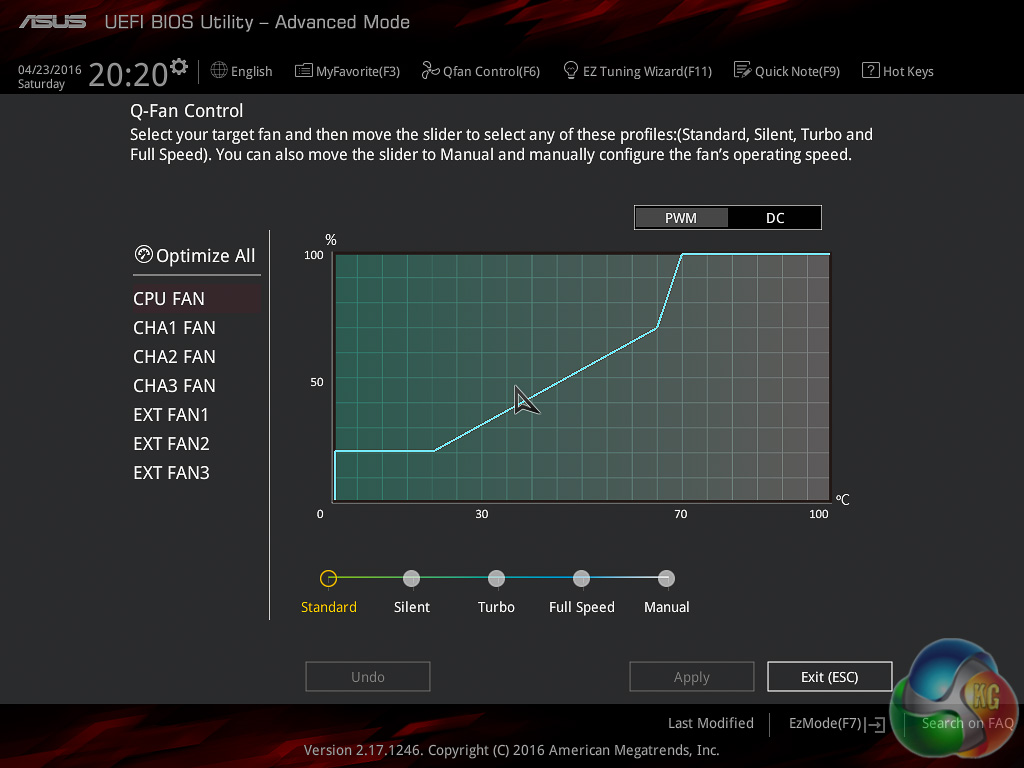1024x768 pixels.
Task: Select EXT FAN3 in the fan list
Action: coord(171,473)
